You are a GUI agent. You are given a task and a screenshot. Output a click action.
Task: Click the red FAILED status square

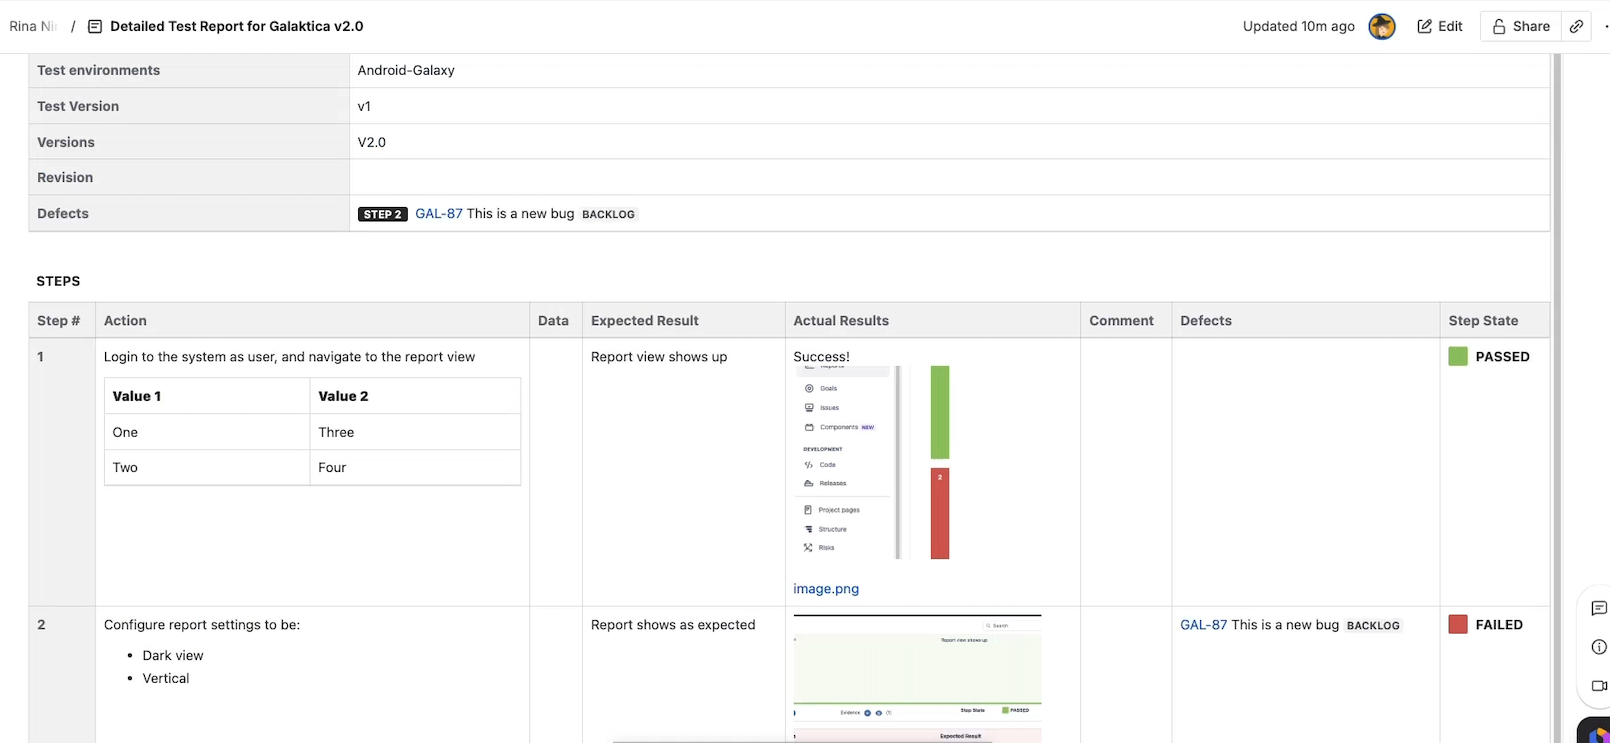(x=1458, y=625)
